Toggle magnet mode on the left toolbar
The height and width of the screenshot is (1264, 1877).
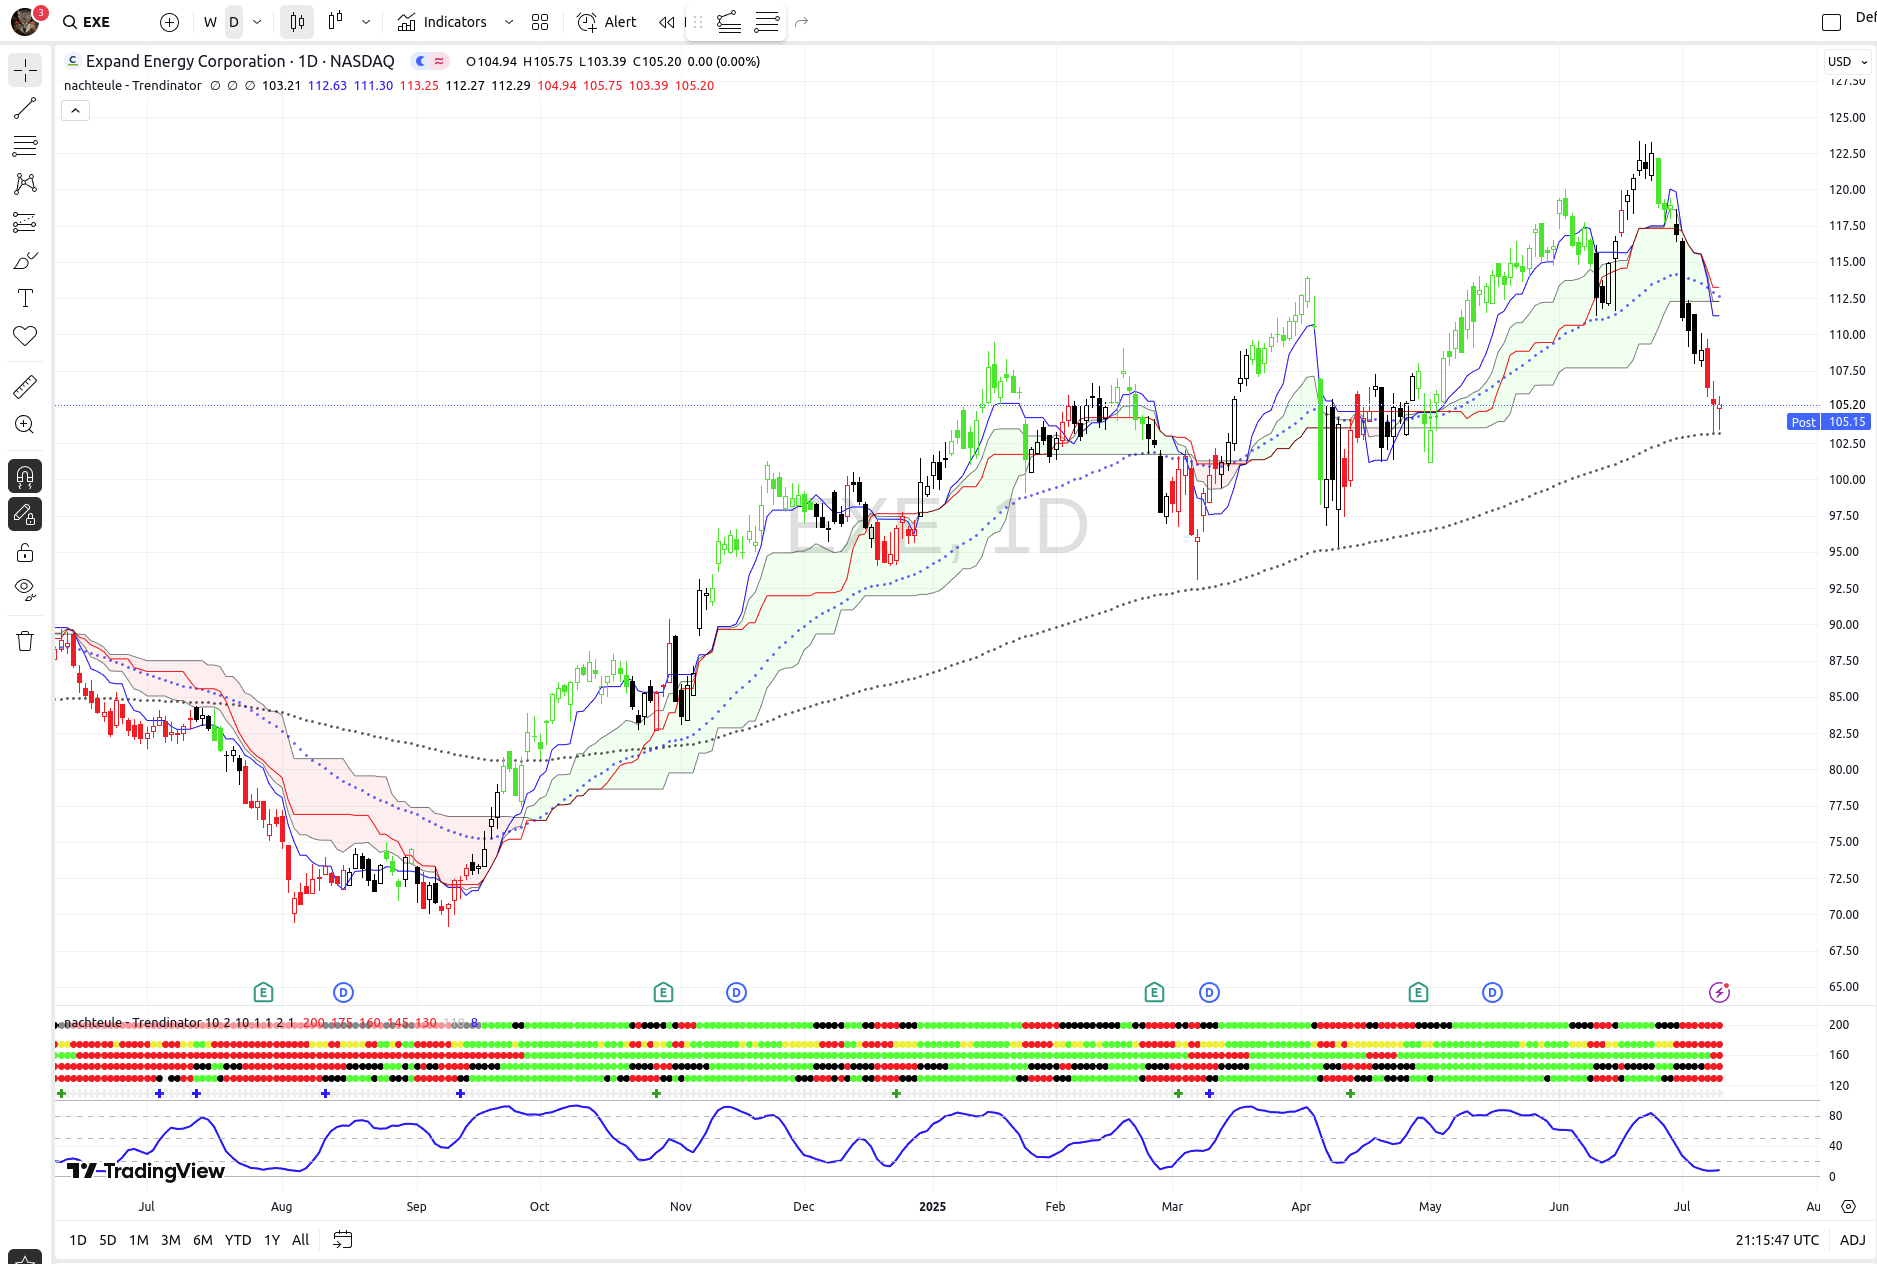click(x=25, y=476)
